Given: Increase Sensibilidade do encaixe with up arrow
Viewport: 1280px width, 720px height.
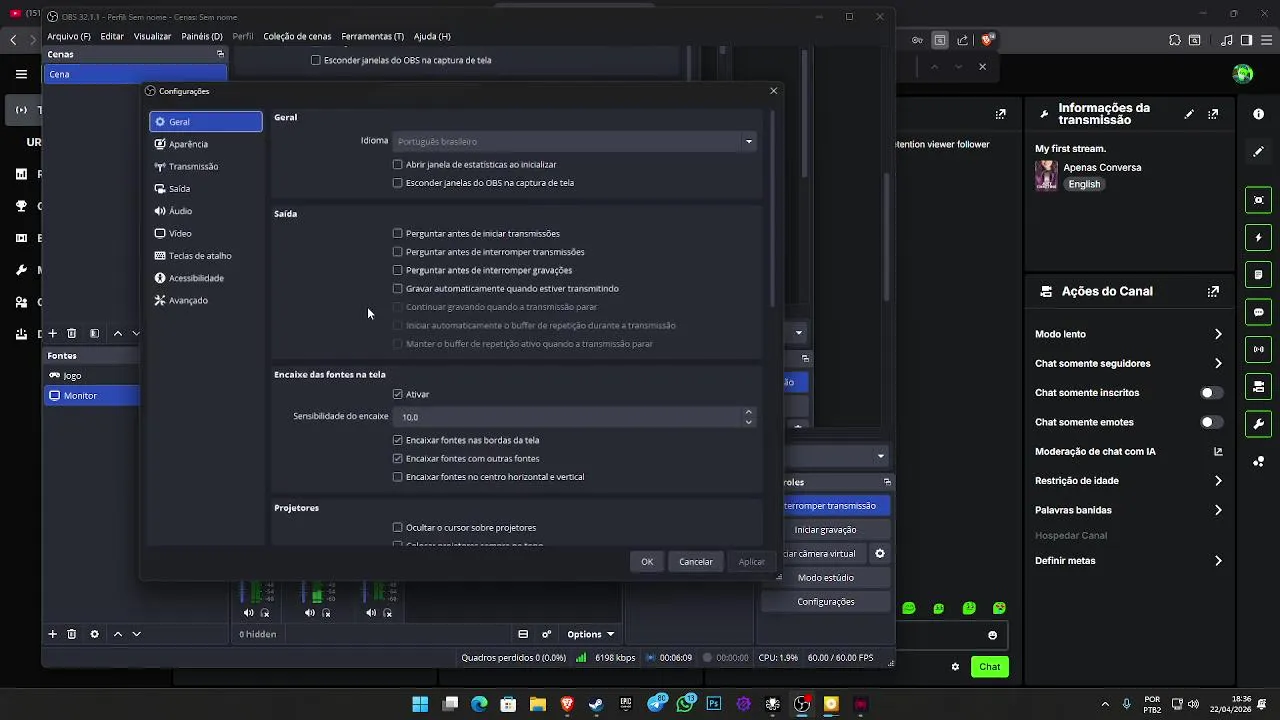Looking at the screenshot, I should click(x=748, y=412).
